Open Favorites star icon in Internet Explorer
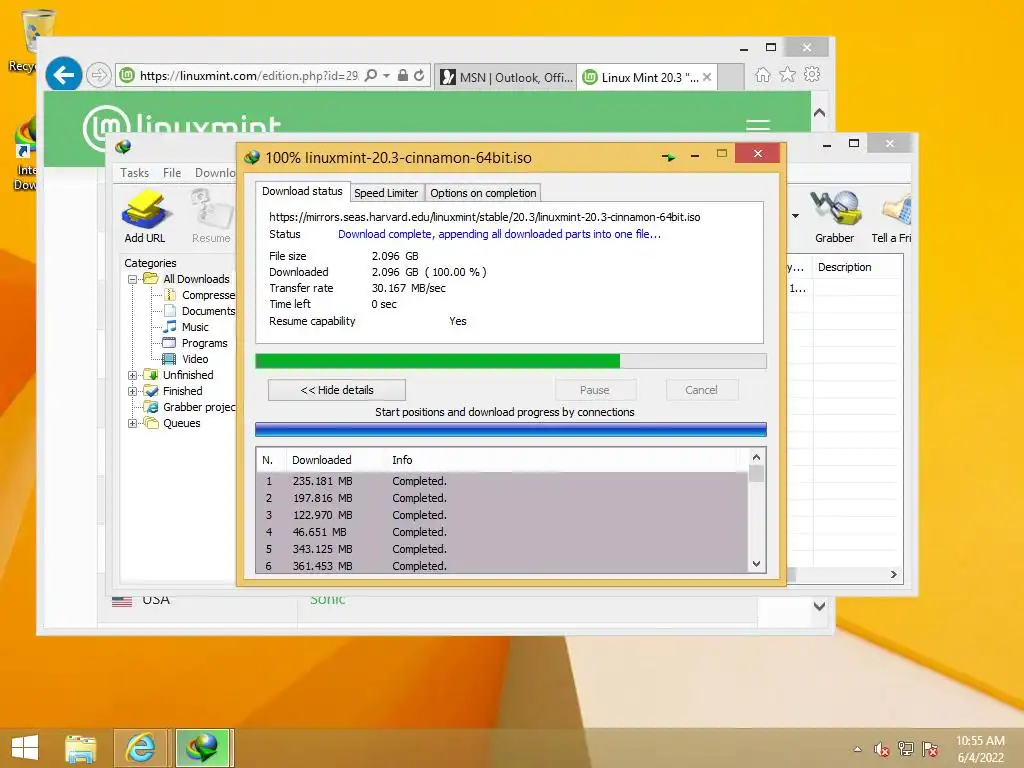The width and height of the screenshot is (1024, 768). click(788, 74)
